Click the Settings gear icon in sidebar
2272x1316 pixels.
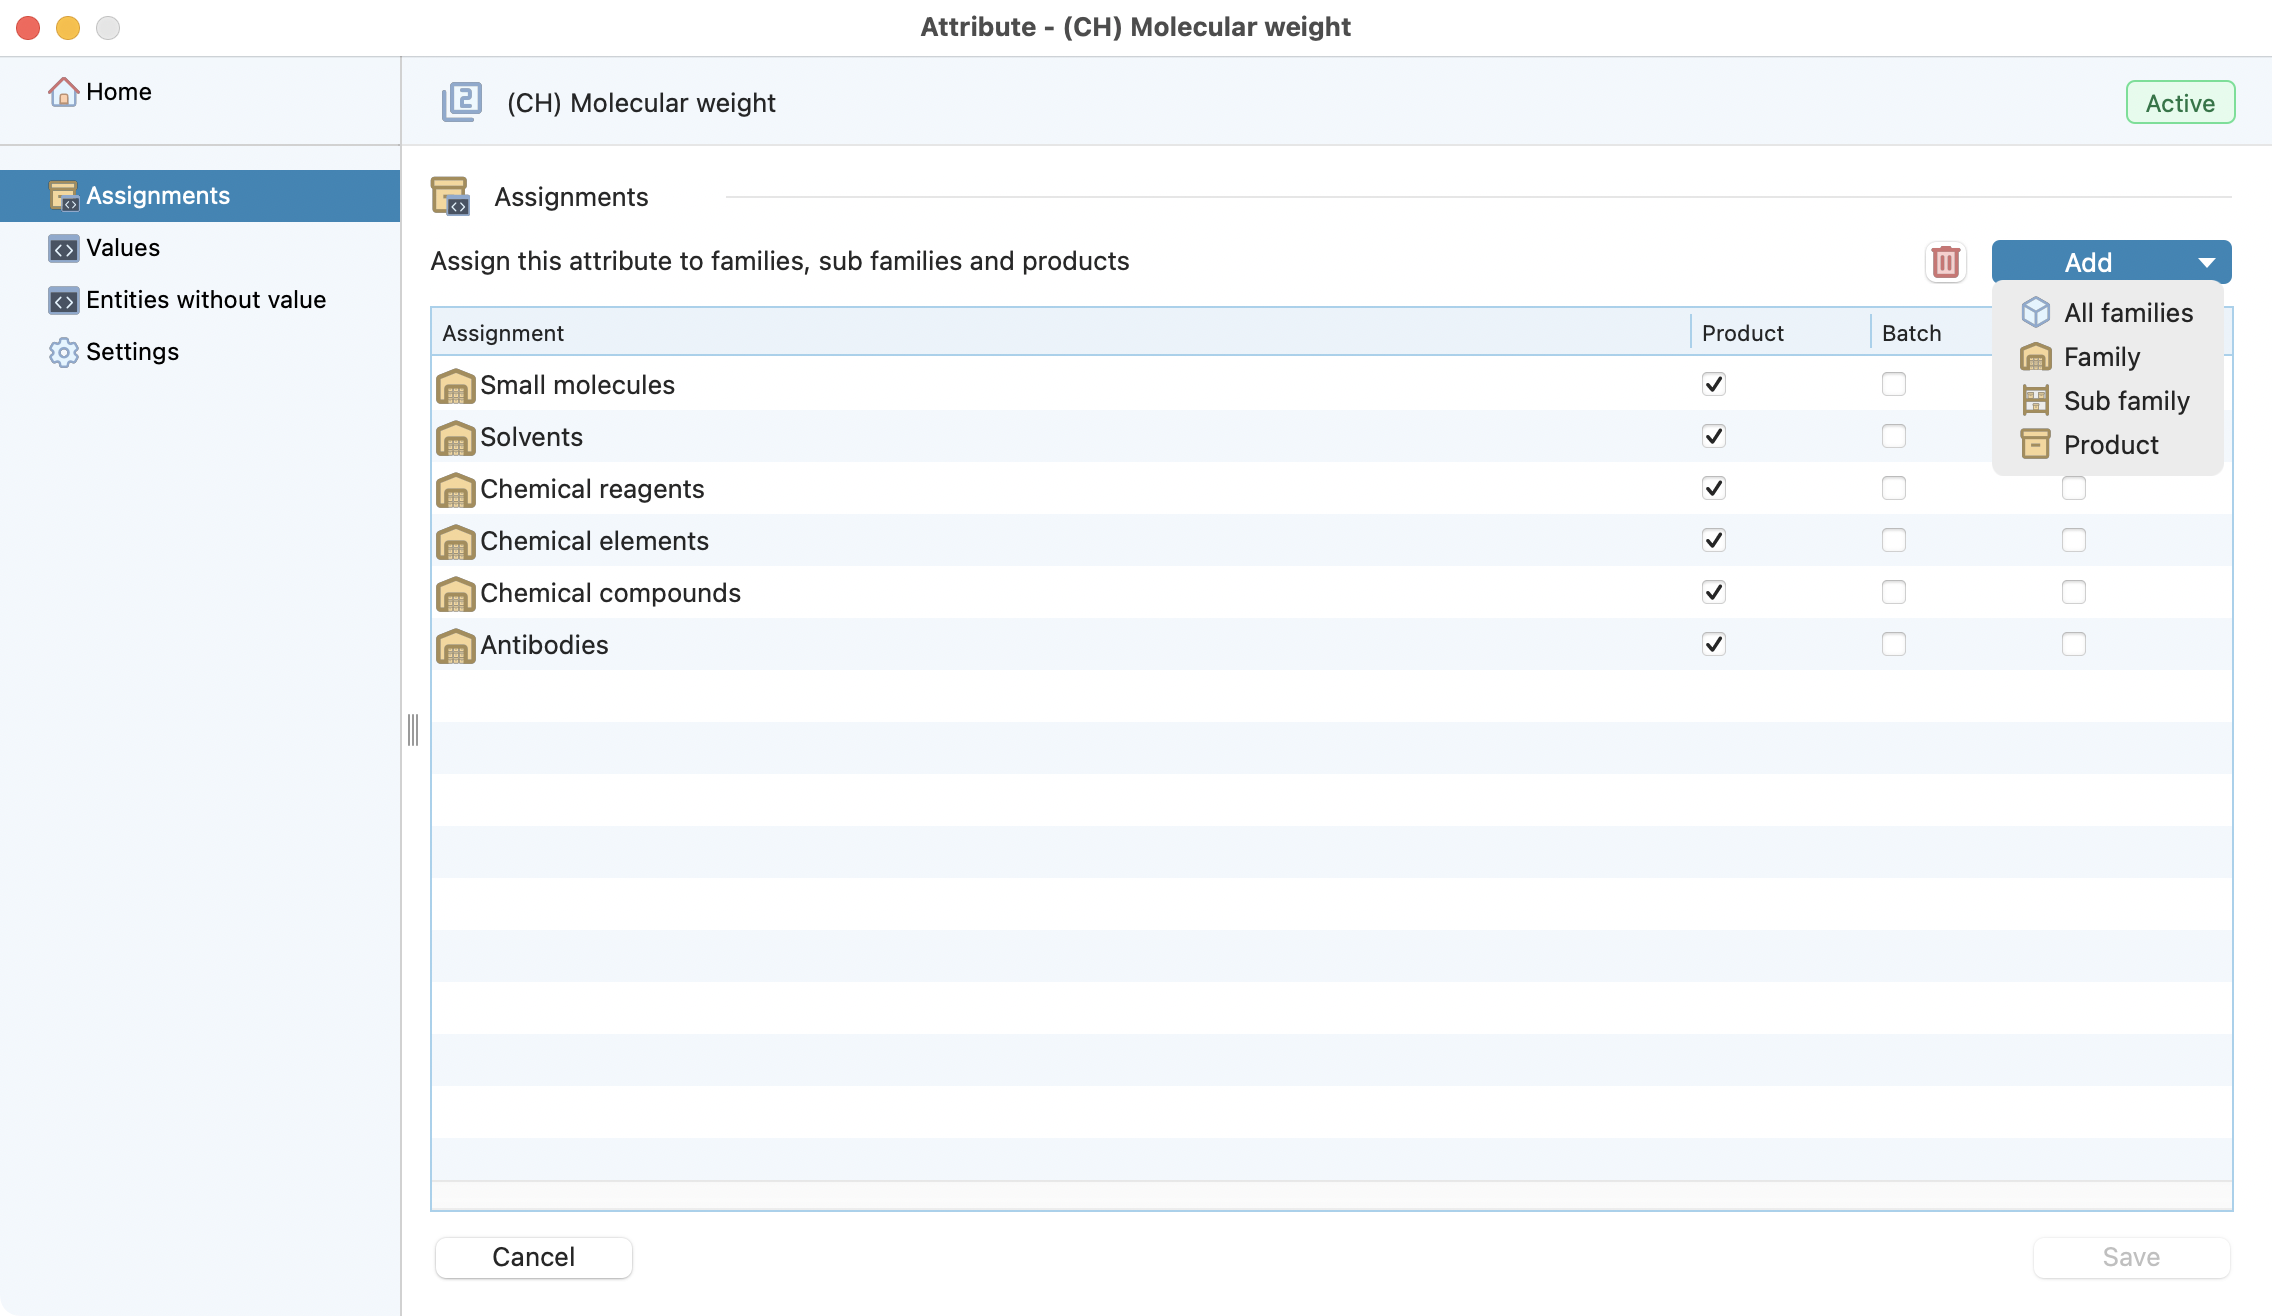(x=63, y=352)
